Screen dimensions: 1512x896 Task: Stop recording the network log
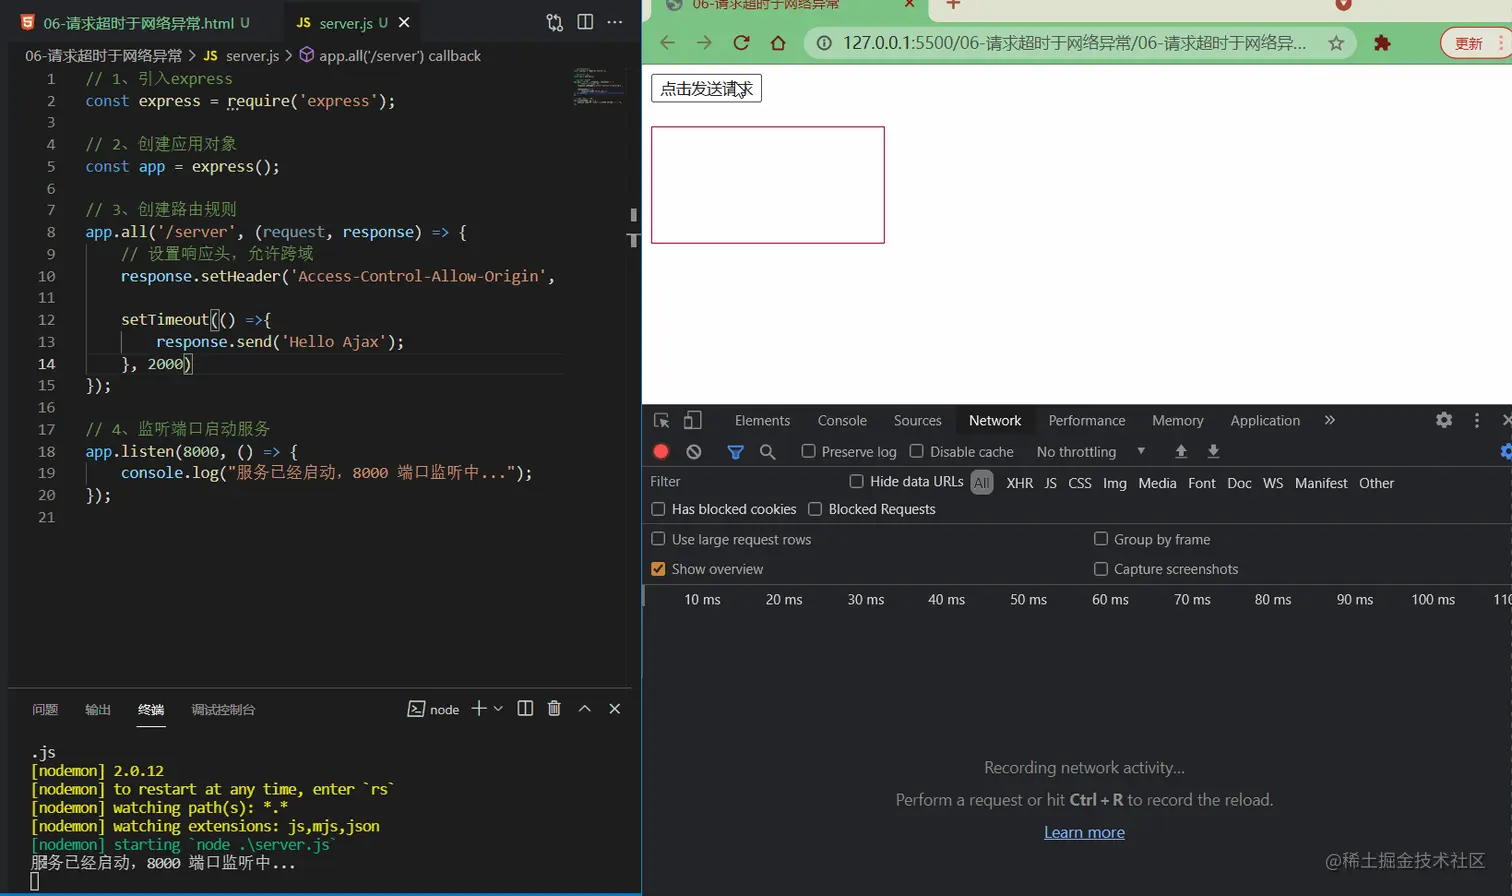(x=661, y=451)
